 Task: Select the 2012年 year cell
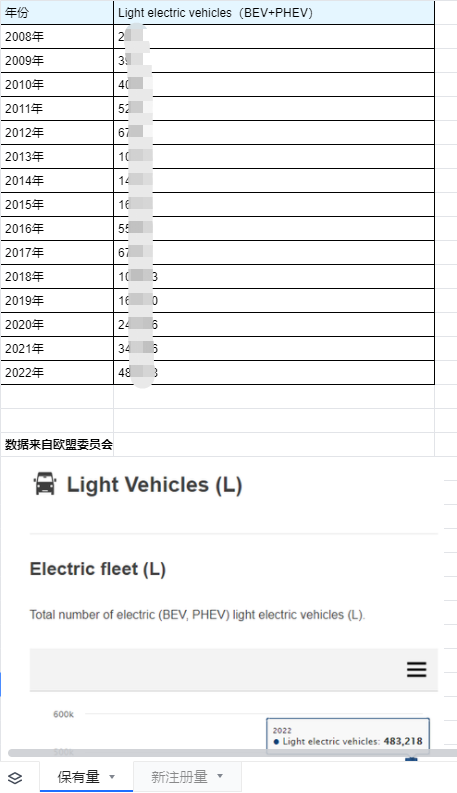click(57, 133)
